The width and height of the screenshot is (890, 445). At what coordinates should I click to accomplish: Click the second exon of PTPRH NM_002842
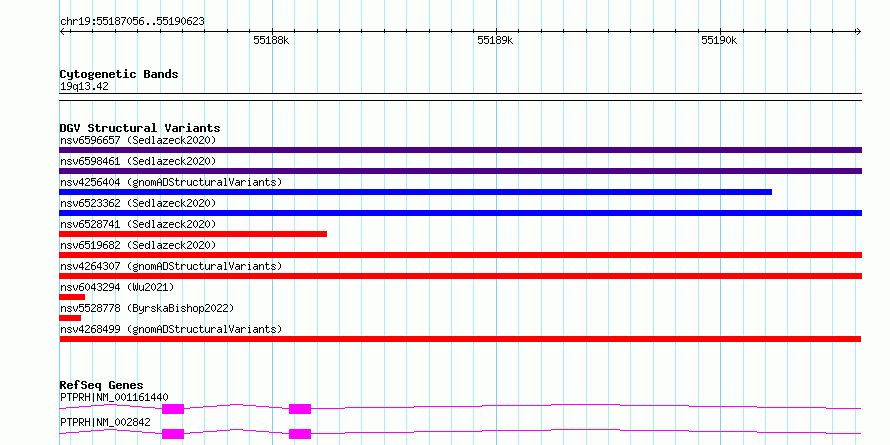pos(300,434)
